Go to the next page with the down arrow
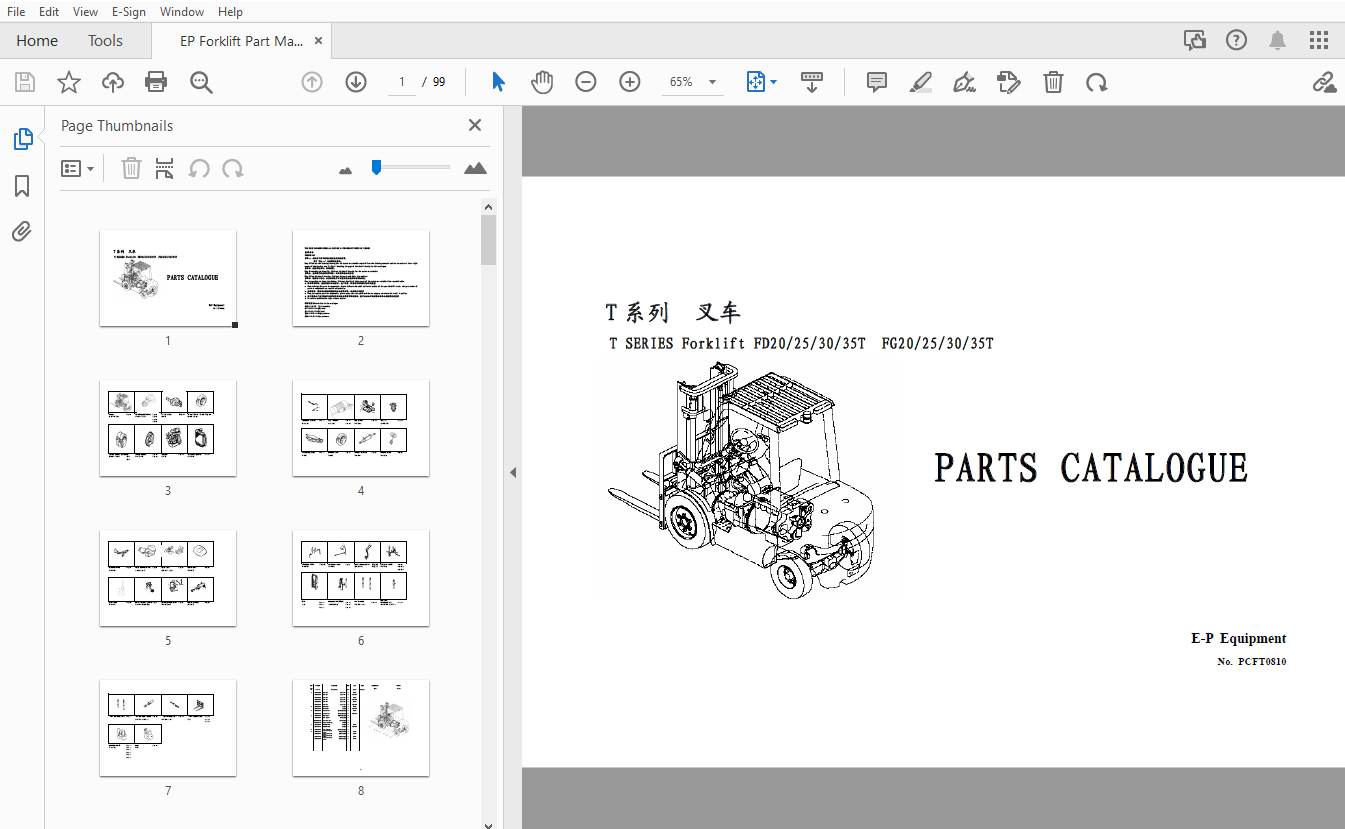Screen dimensions: 1345x829 point(356,82)
